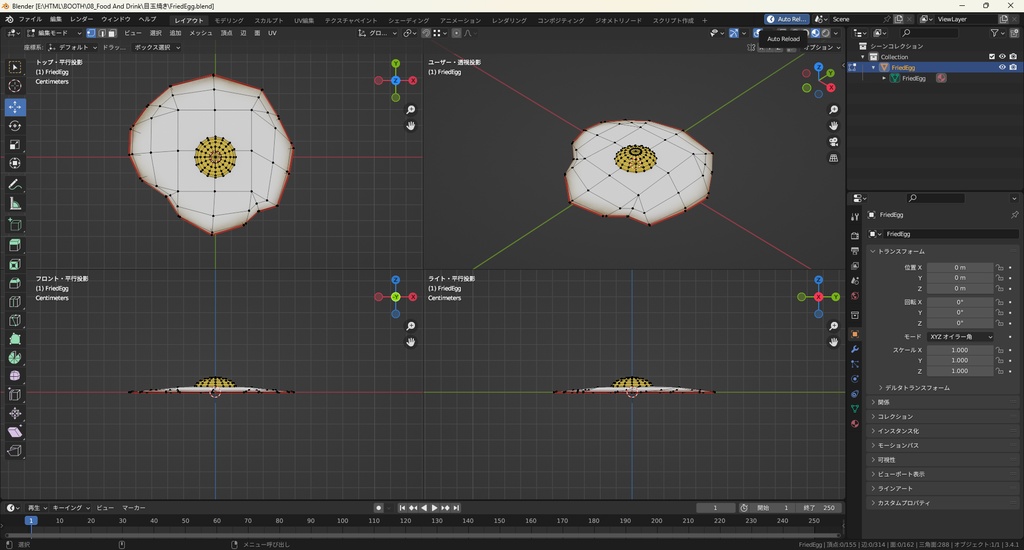Expand the デルタトランスフォーム panel
1024x550 pixels.
(916, 387)
